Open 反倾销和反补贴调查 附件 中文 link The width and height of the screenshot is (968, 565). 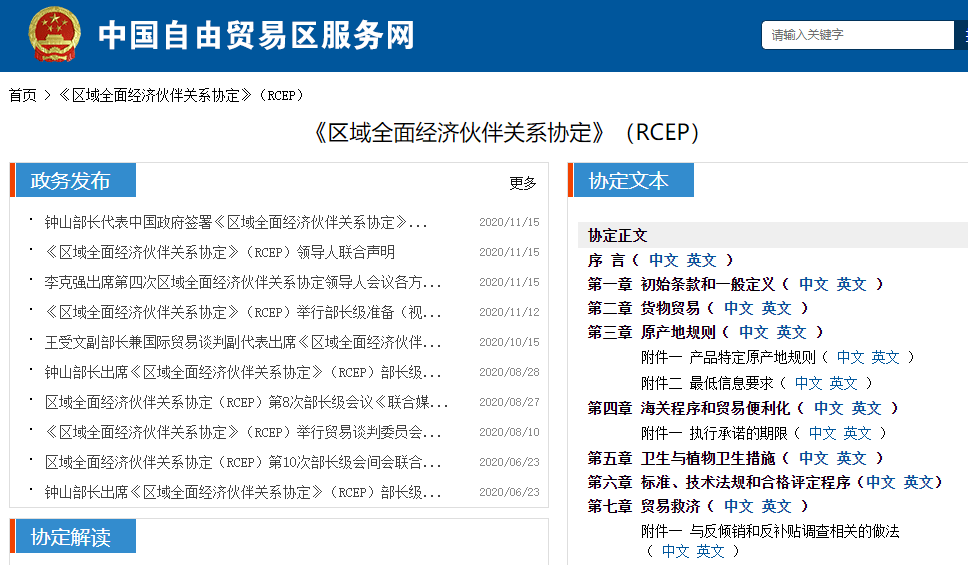[x=675, y=551]
